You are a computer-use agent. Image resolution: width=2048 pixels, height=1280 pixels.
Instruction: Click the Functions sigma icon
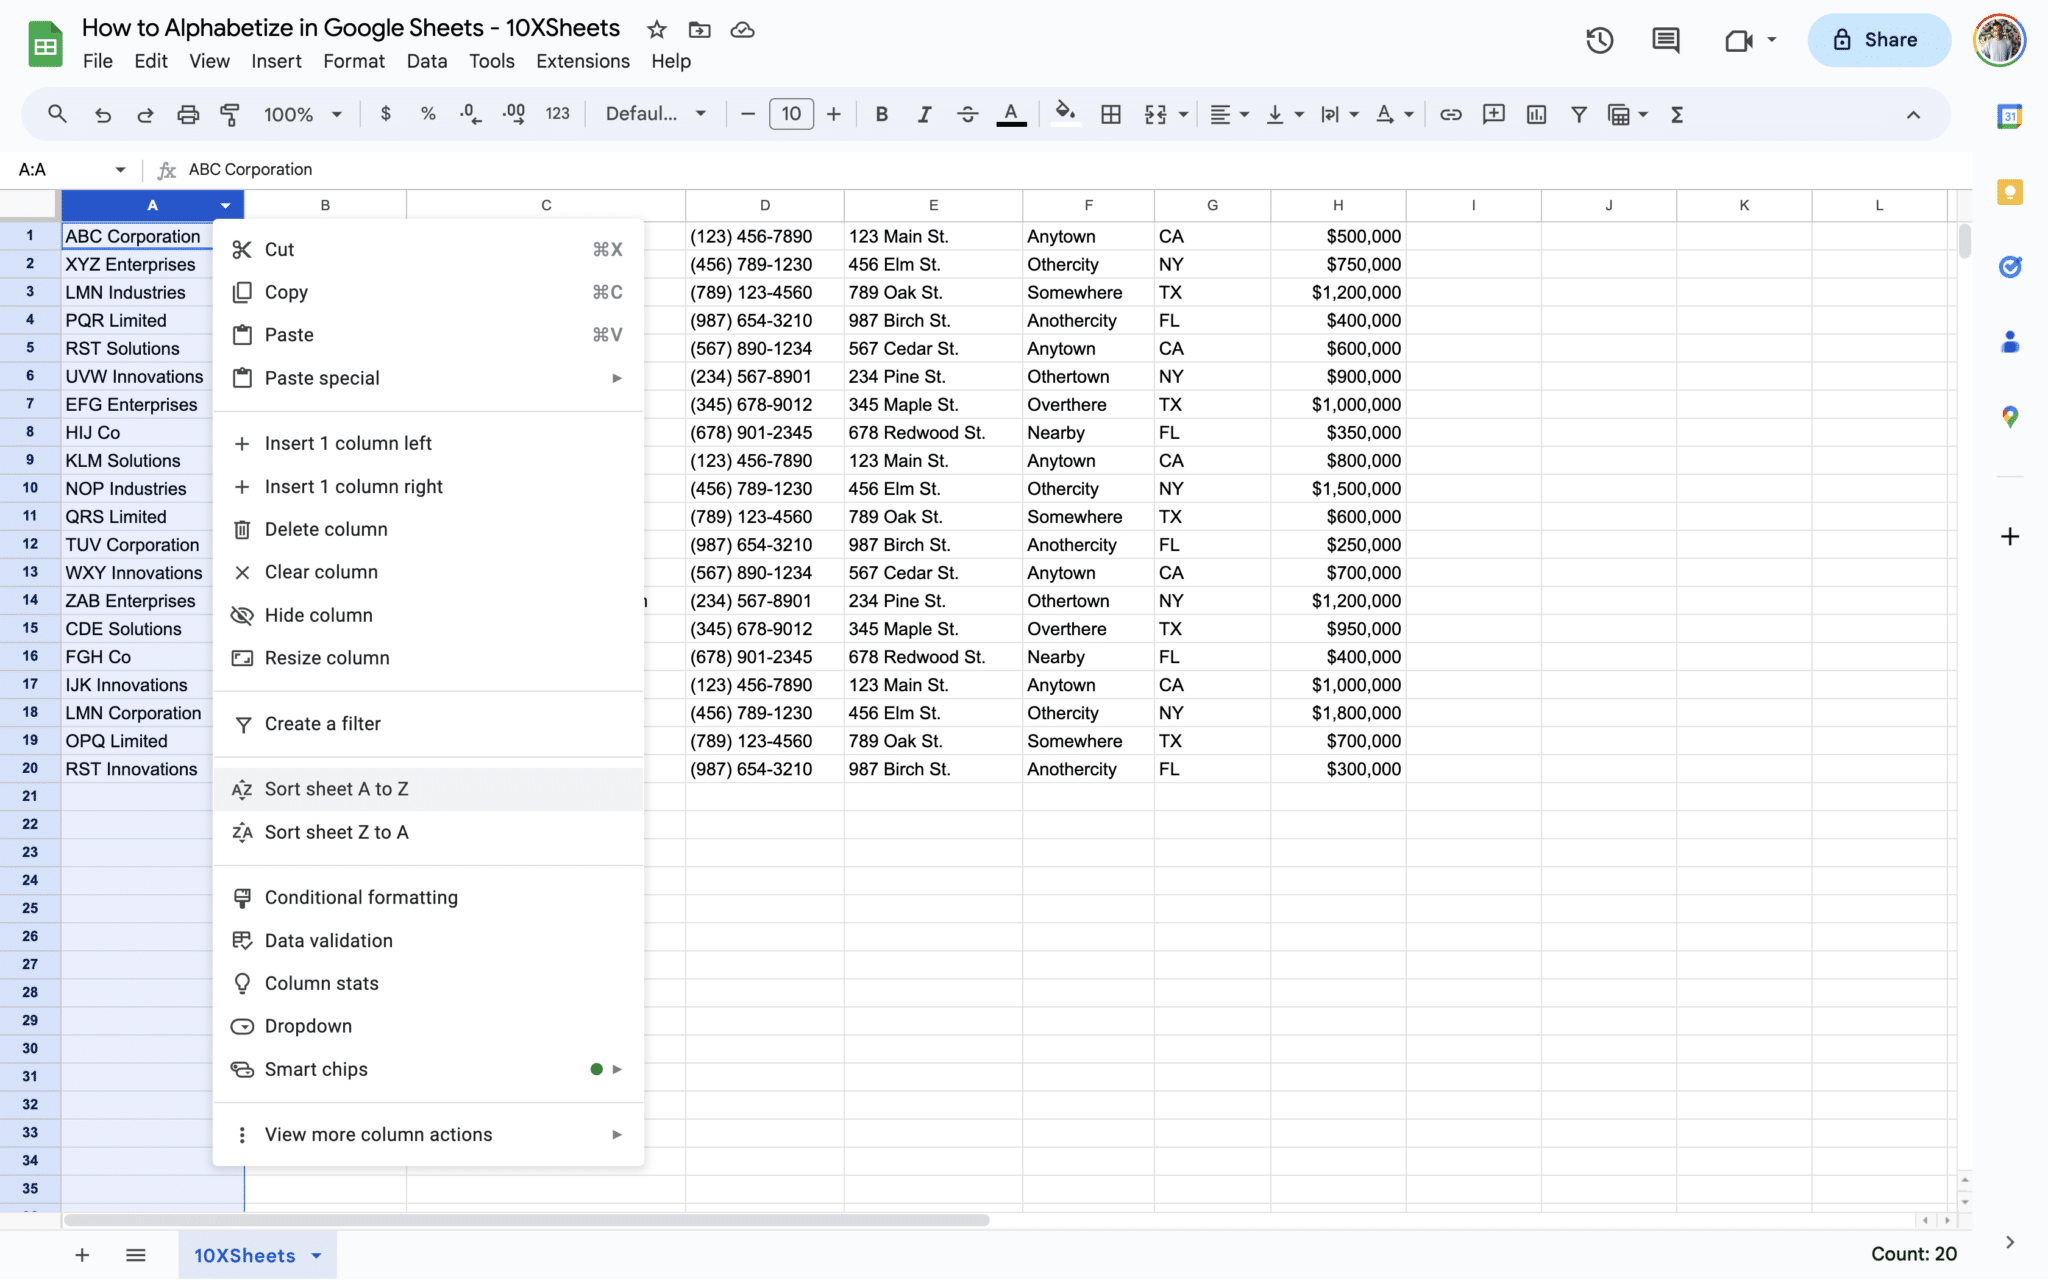[x=1677, y=114]
